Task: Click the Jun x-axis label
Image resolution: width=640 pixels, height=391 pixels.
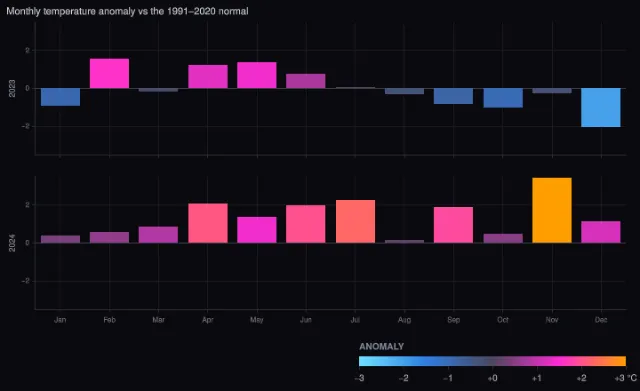Action: 306,320
